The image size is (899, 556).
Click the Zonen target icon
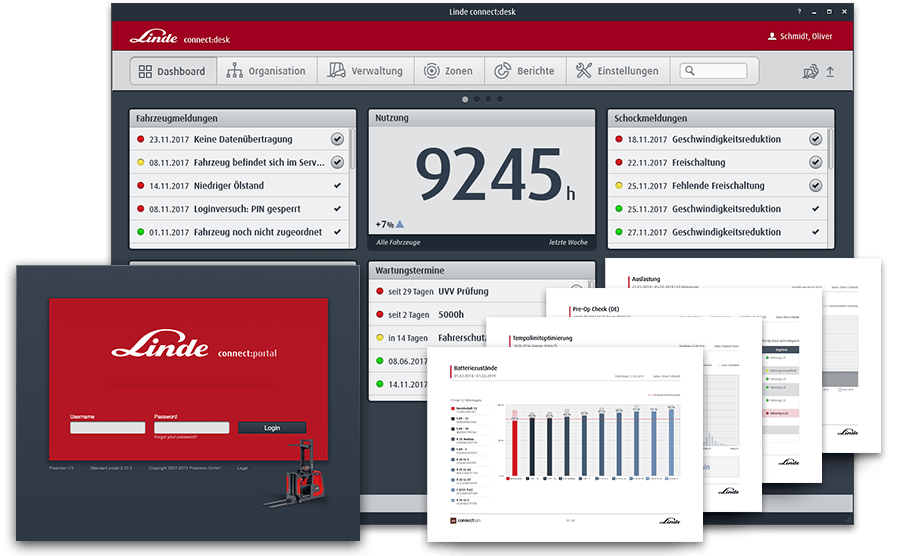point(431,71)
